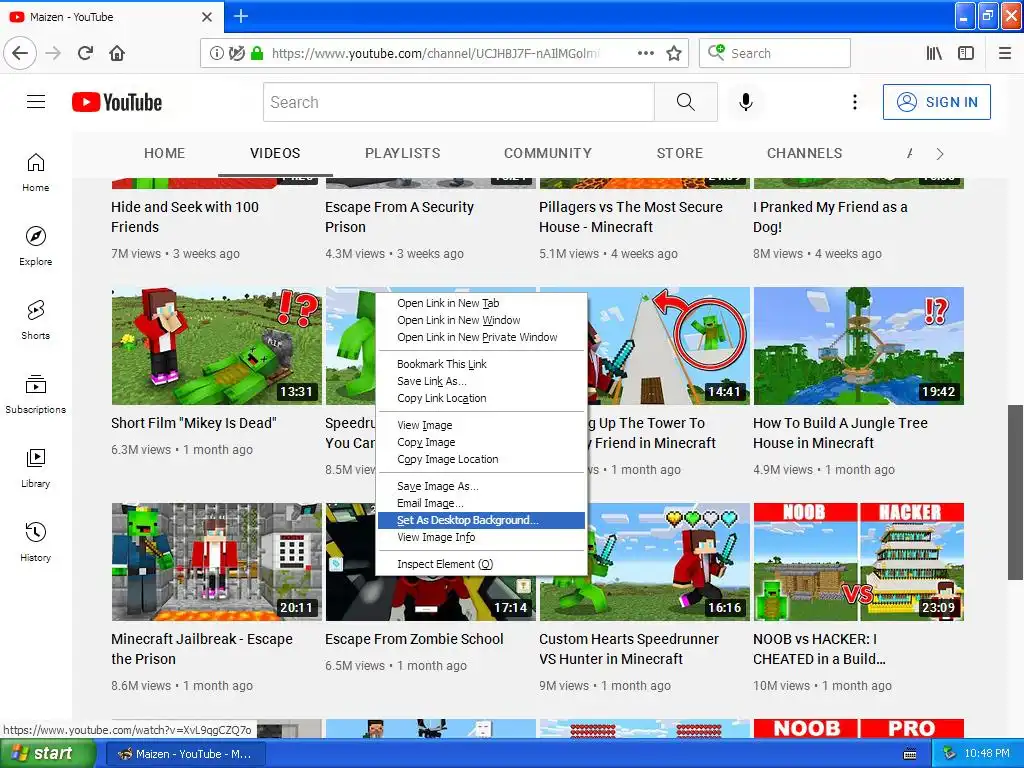Image resolution: width=1024 pixels, height=768 pixels.
Task: Click the browser forward arrow
Action: pyautogui.click(x=53, y=53)
